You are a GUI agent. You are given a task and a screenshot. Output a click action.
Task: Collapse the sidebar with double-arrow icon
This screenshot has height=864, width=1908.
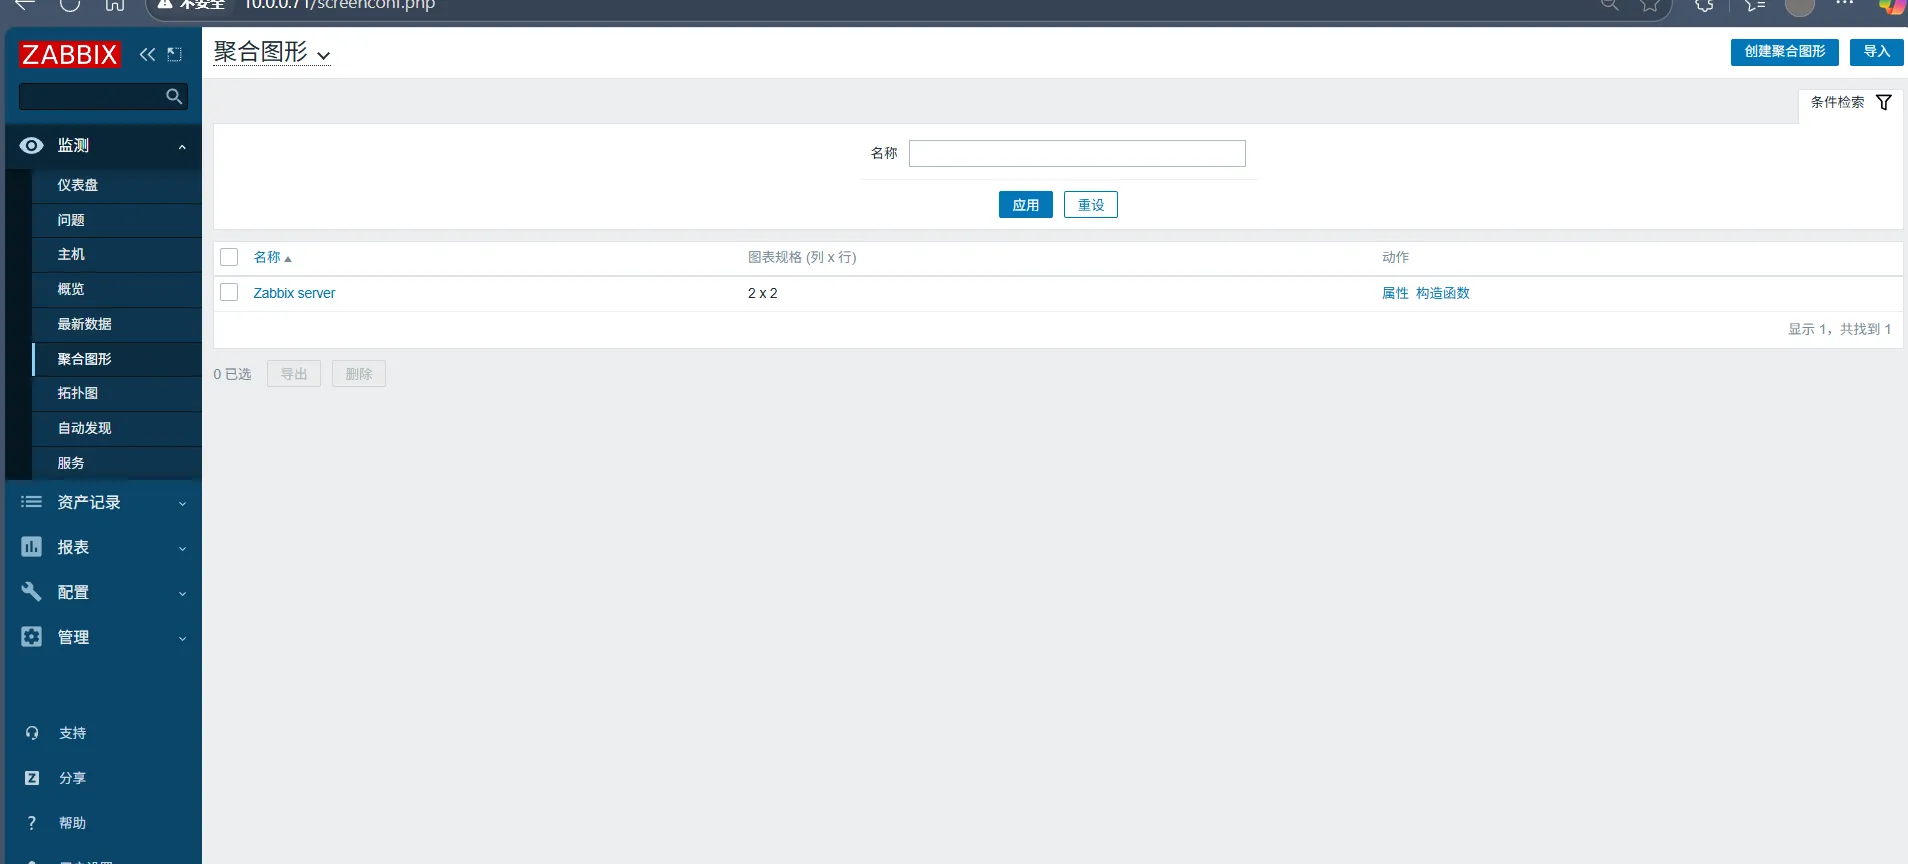pos(147,55)
